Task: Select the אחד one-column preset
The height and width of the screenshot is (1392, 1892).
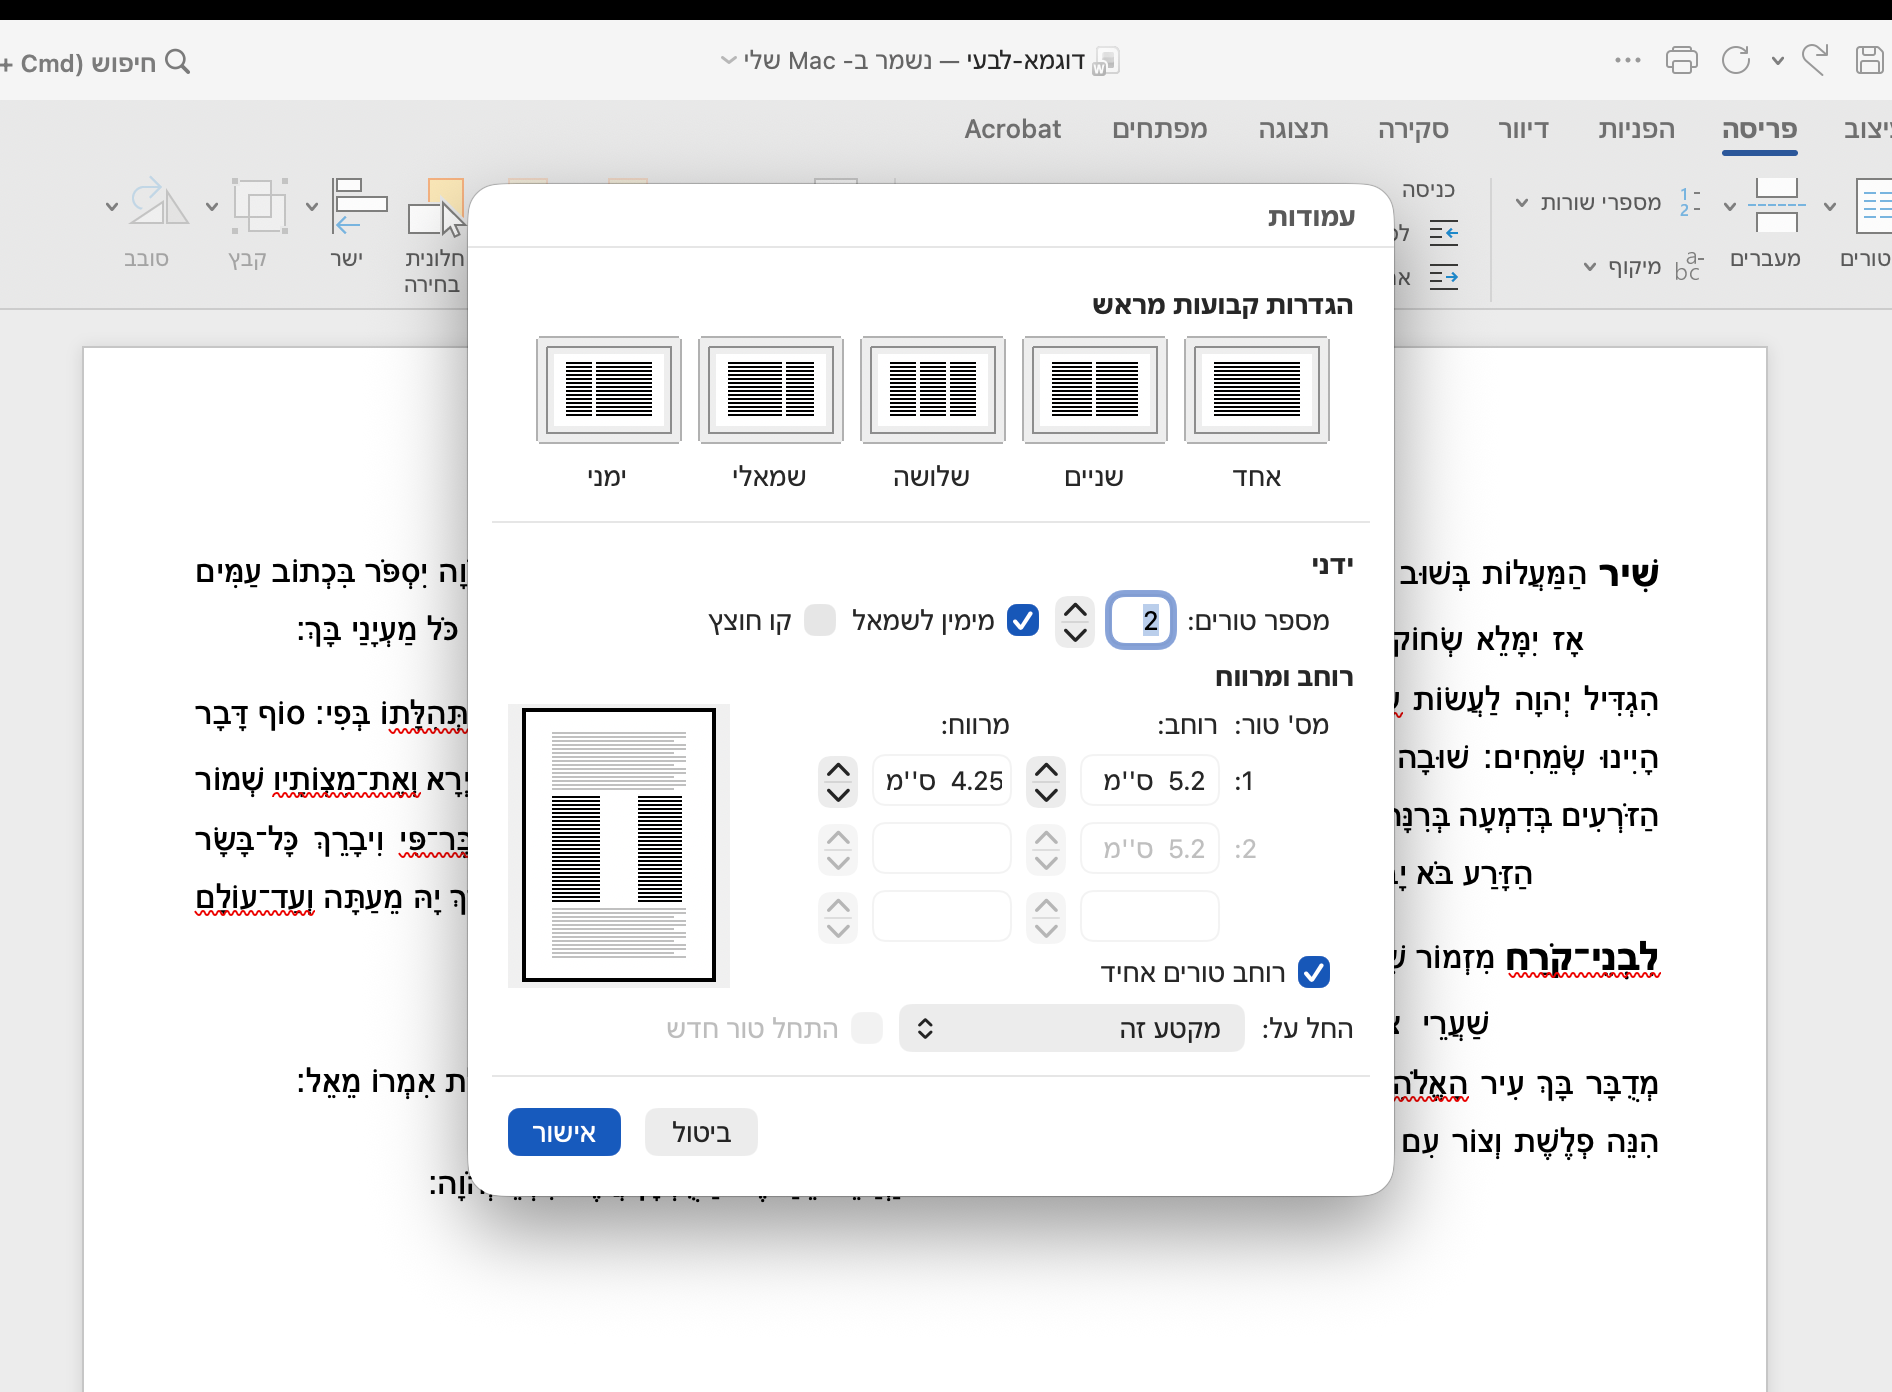Action: [x=1256, y=390]
